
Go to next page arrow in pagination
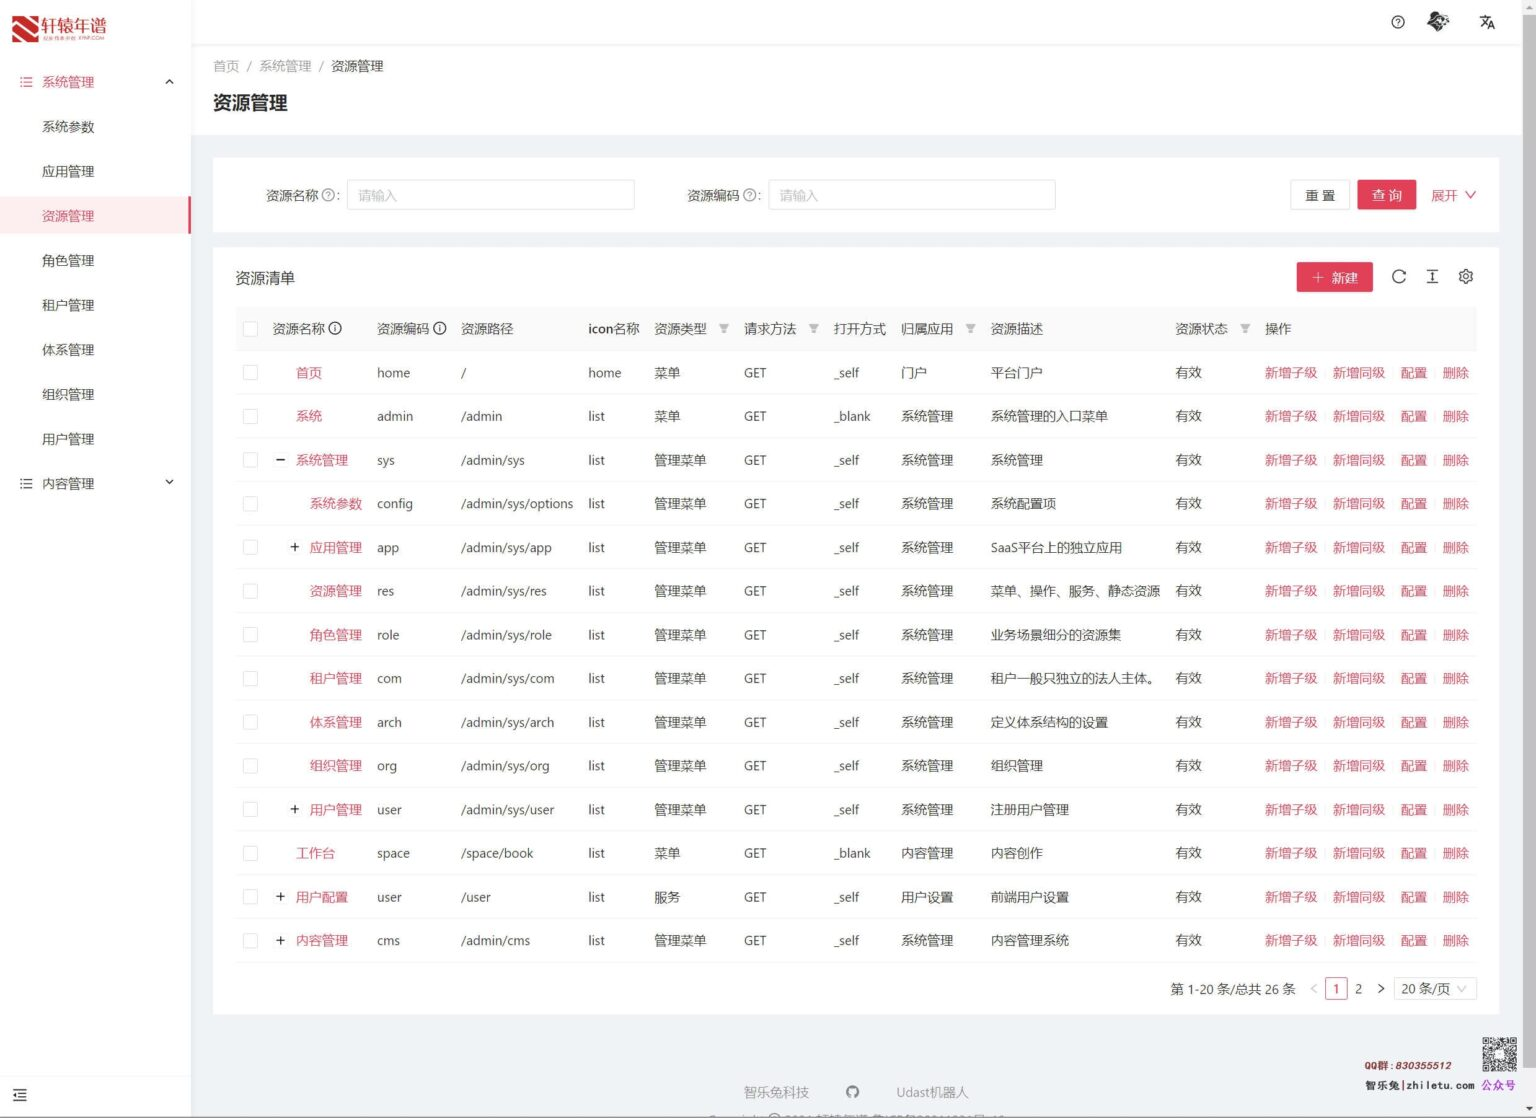[1381, 989]
